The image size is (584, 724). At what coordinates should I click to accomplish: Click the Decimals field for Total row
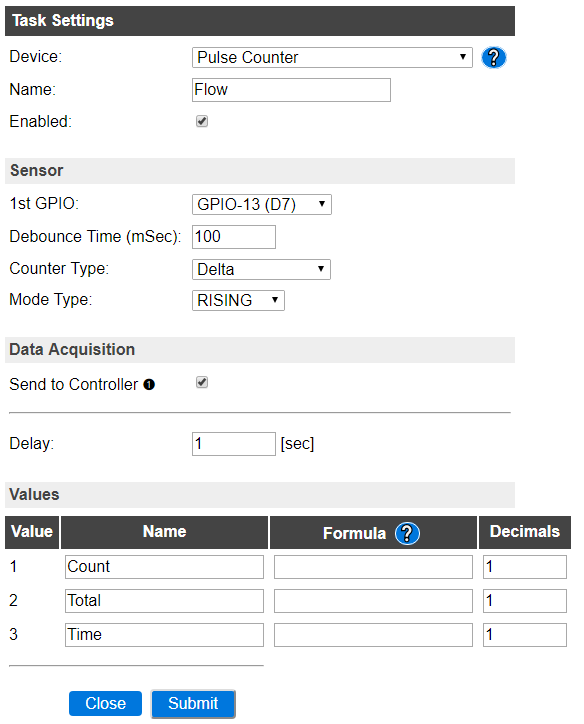coord(524,601)
